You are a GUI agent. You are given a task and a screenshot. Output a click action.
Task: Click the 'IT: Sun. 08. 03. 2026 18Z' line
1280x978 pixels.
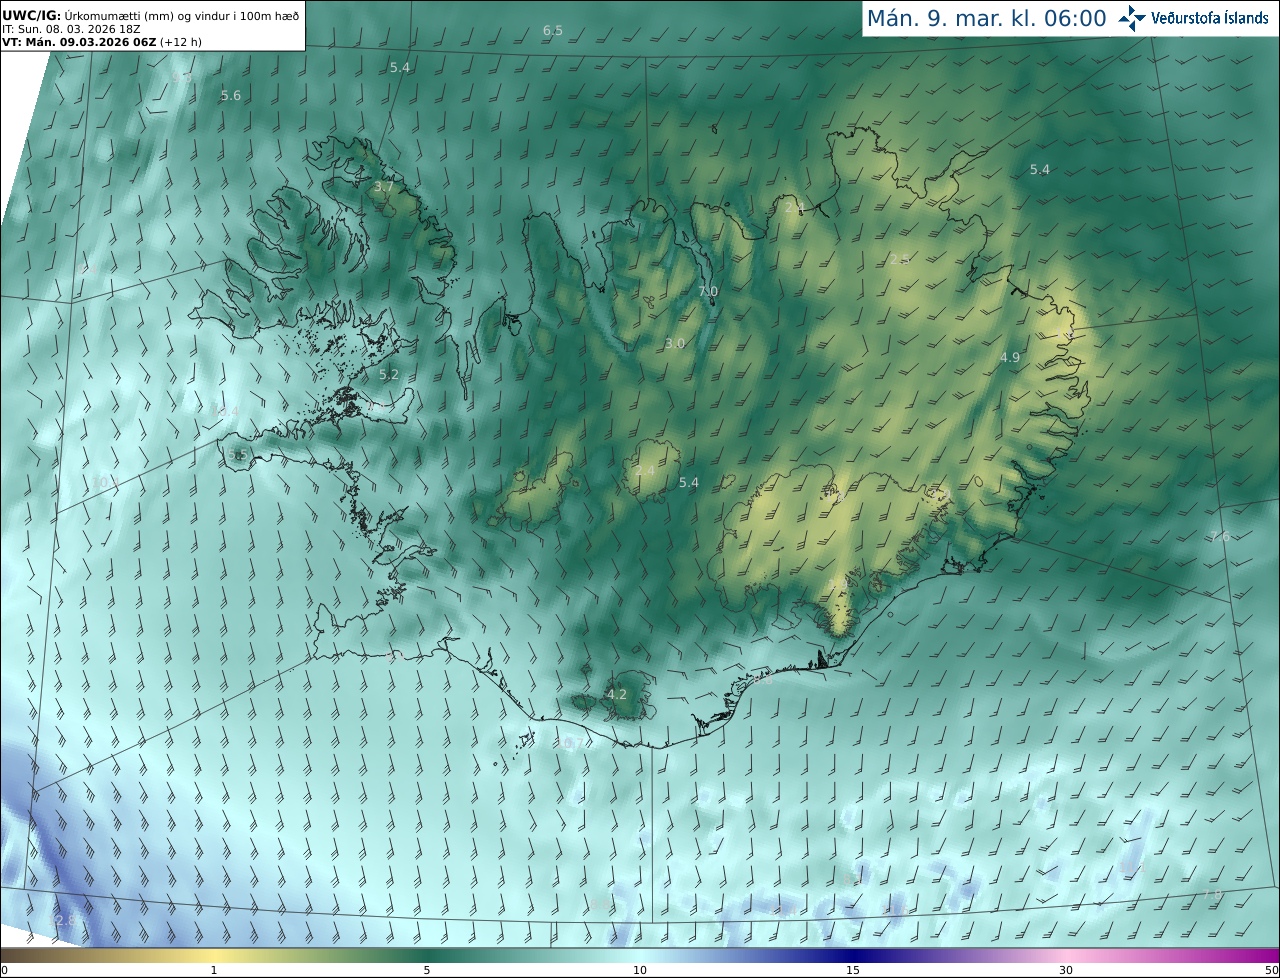pos(71,28)
